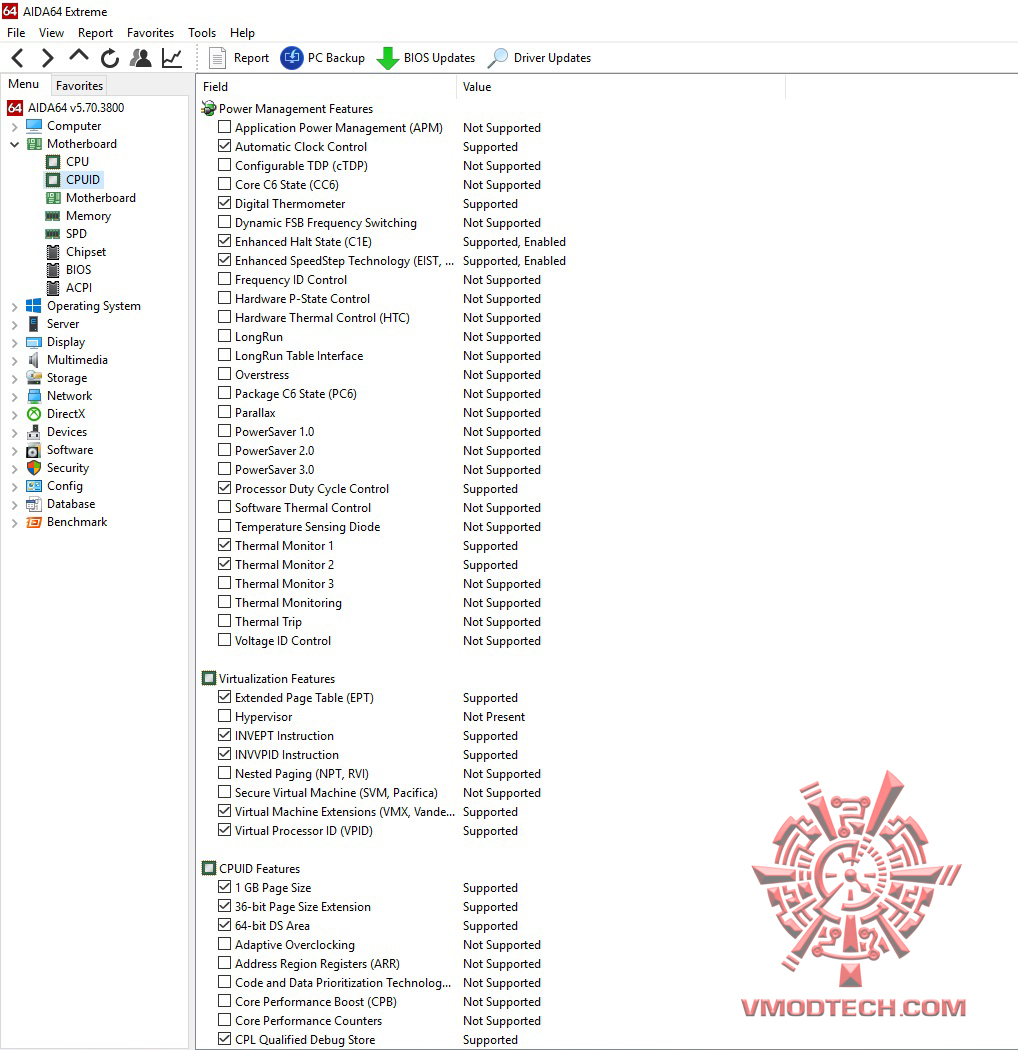
Task: Open the File menu
Action: [x=16, y=33]
